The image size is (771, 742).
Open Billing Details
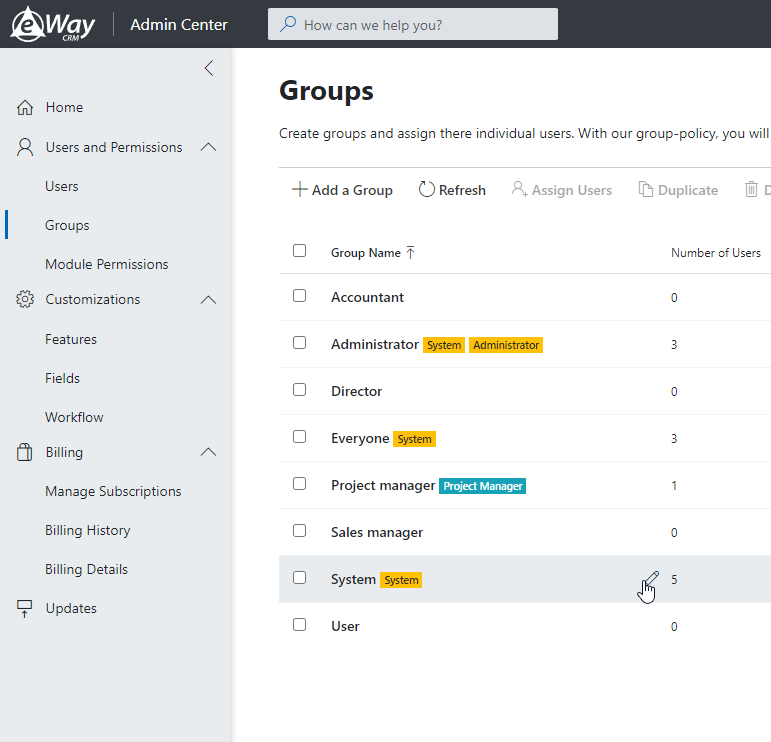point(87,569)
